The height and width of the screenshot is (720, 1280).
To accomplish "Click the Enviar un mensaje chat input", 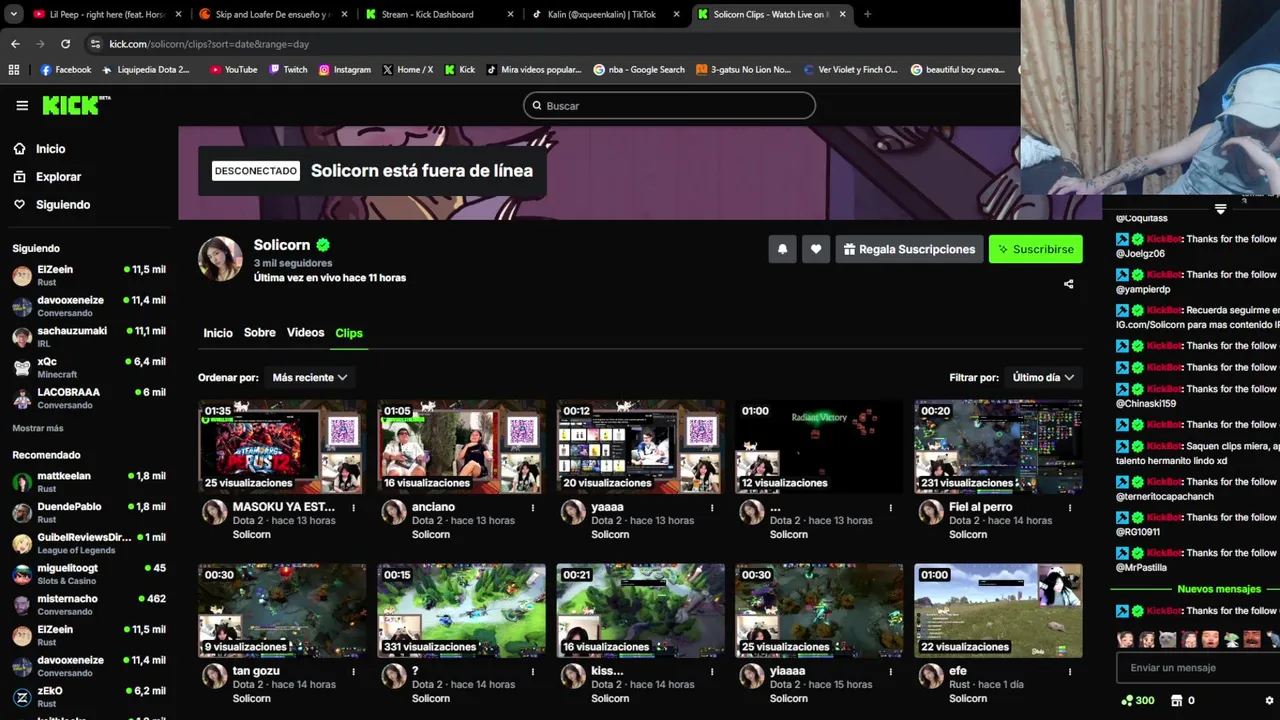I will 1197,668.
